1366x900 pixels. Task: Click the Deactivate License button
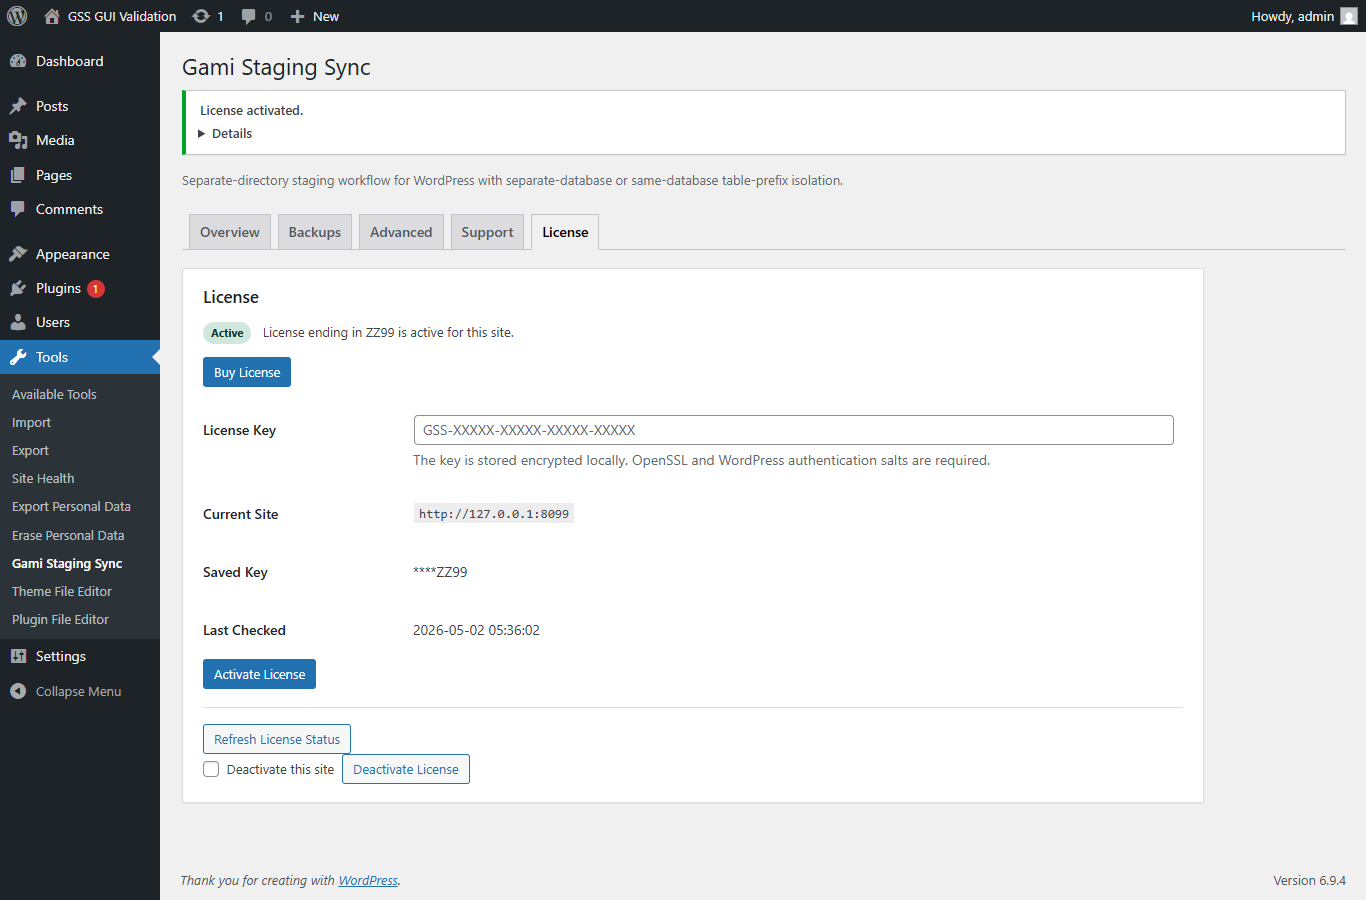406,769
